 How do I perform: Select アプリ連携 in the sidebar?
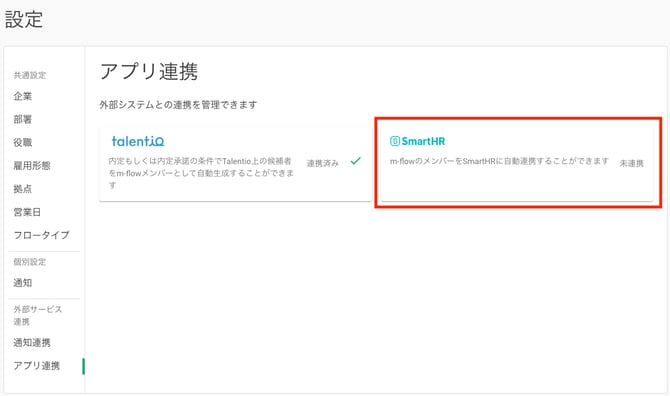pos(37,366)
